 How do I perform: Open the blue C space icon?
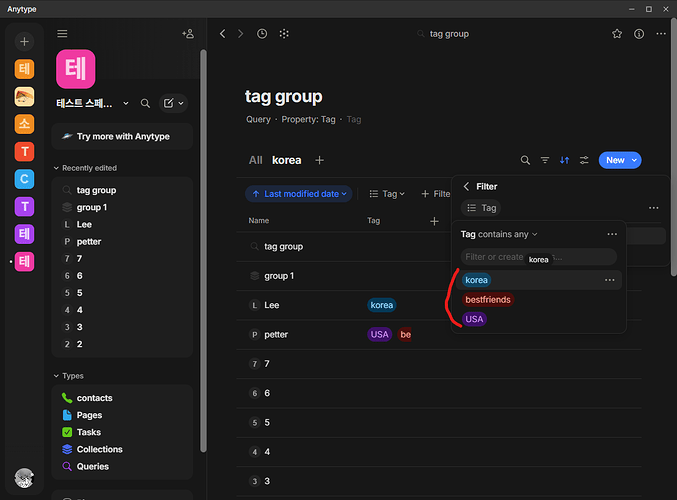pos(25,179)
